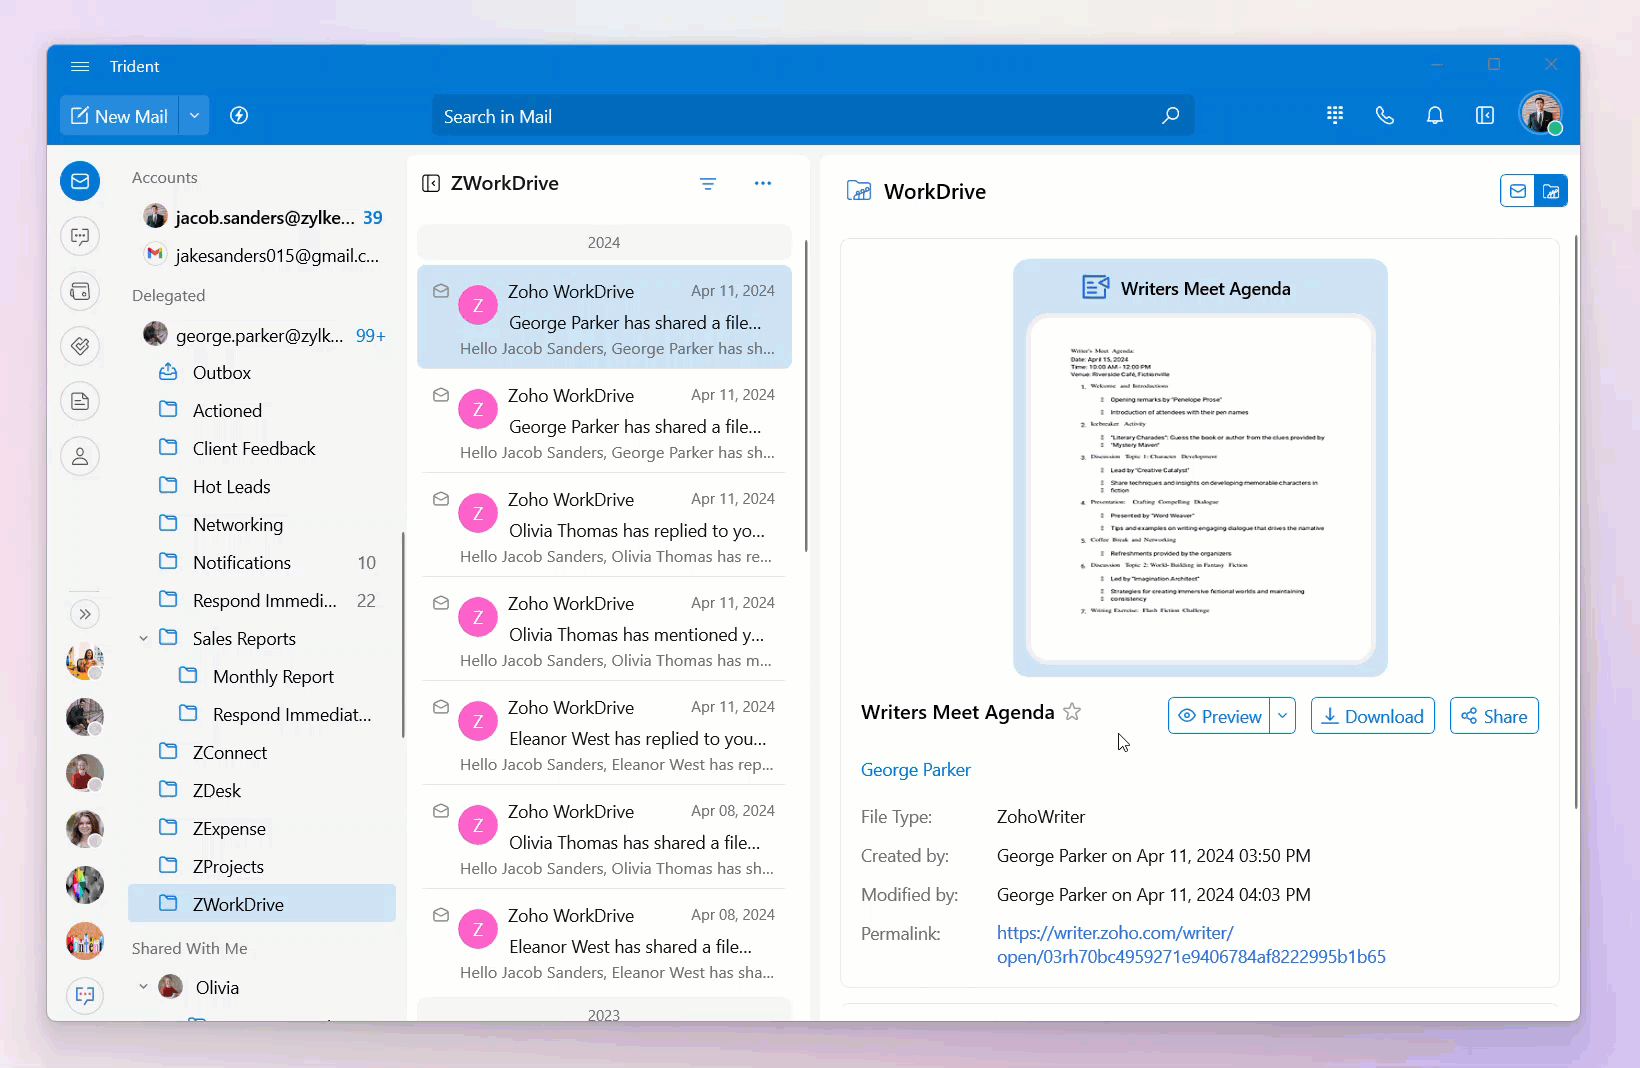Open the calendar module in sidebar
1640x1068 pixels.
pyautogui.click(x=80, y=292)
